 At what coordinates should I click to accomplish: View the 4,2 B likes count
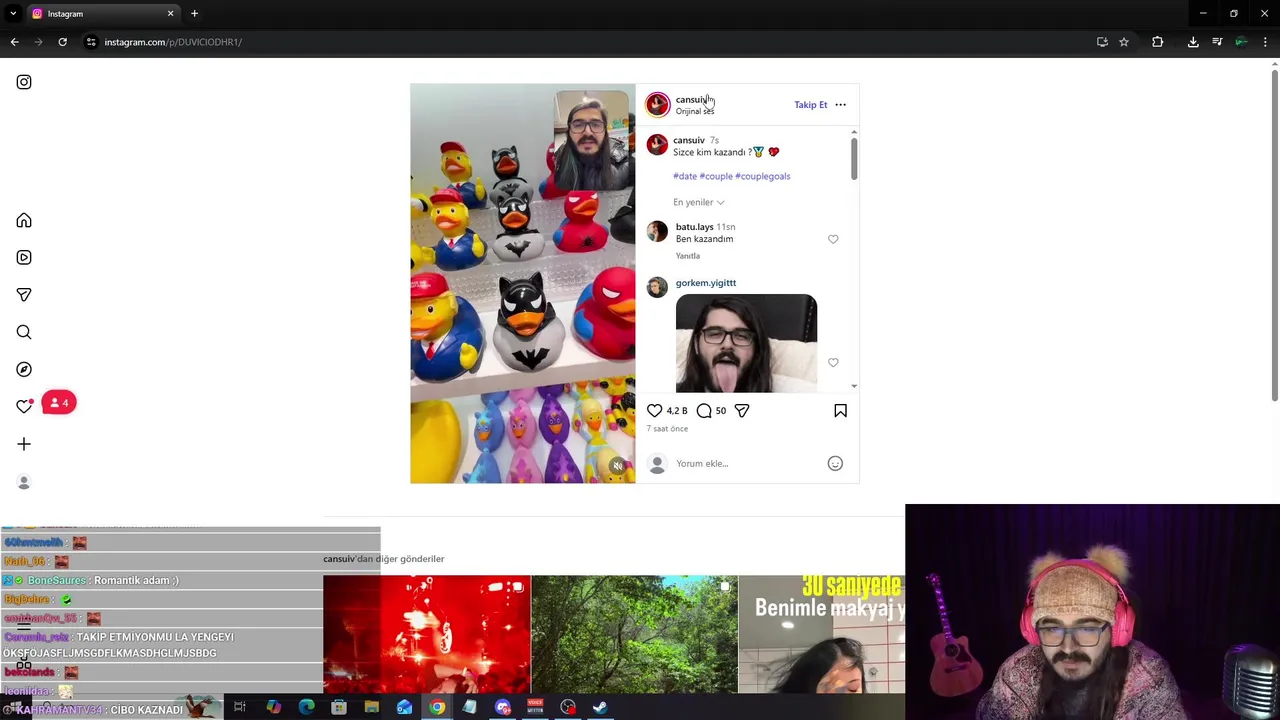point(677,410)
